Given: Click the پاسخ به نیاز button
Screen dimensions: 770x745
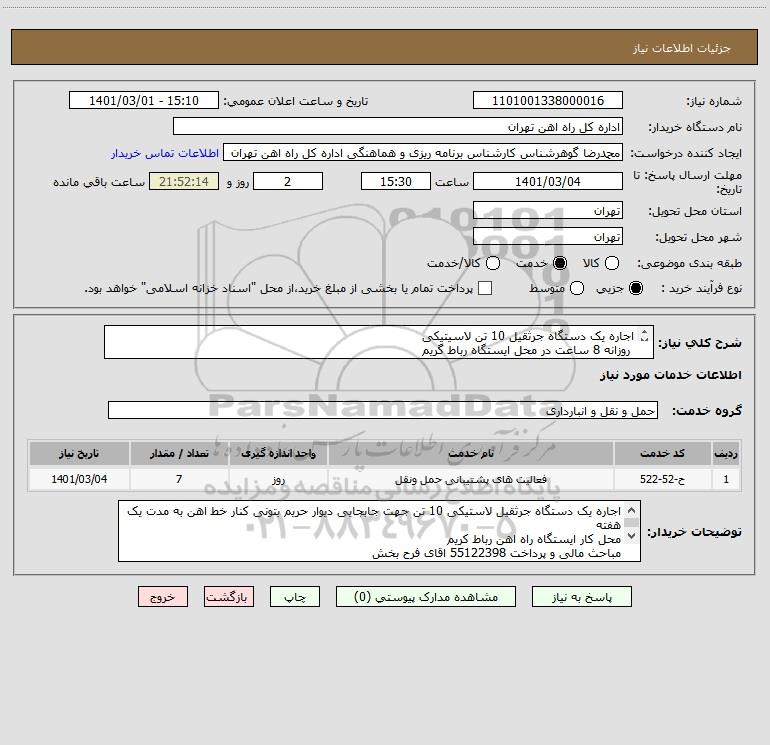Looking at the screenshot, I should [582, 597].
